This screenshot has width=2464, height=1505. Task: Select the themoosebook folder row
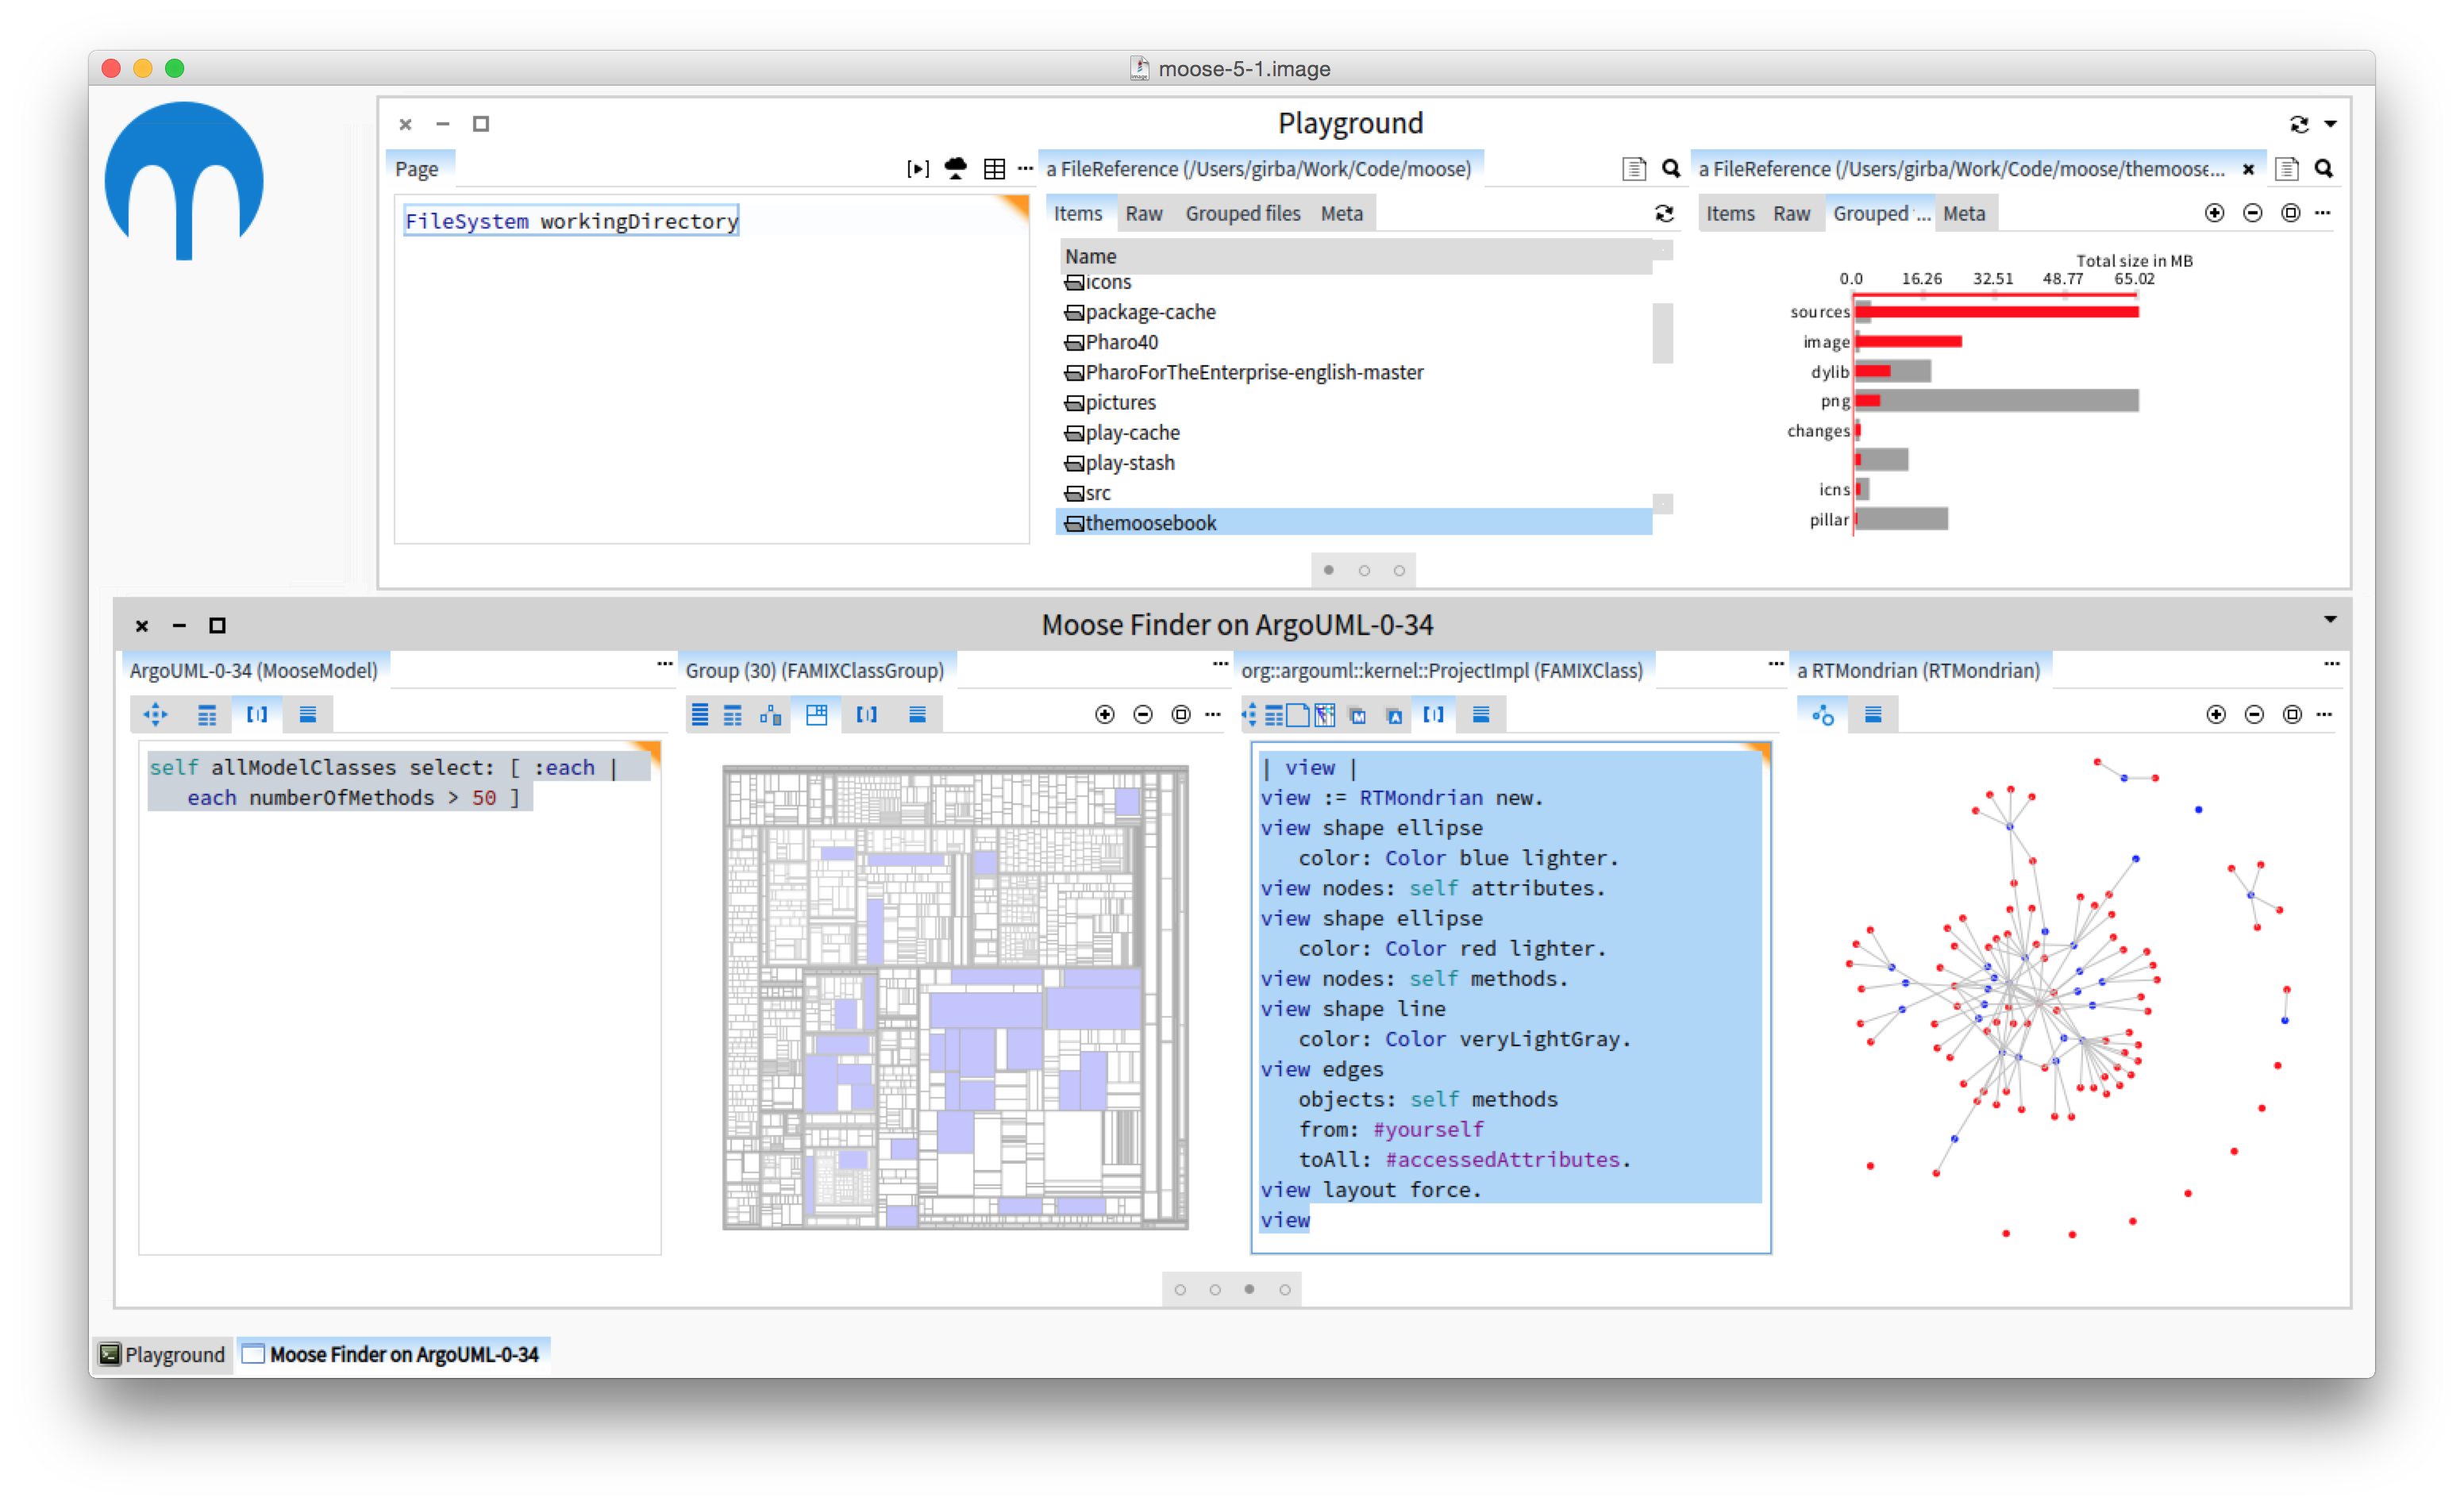click(1353, 522)
